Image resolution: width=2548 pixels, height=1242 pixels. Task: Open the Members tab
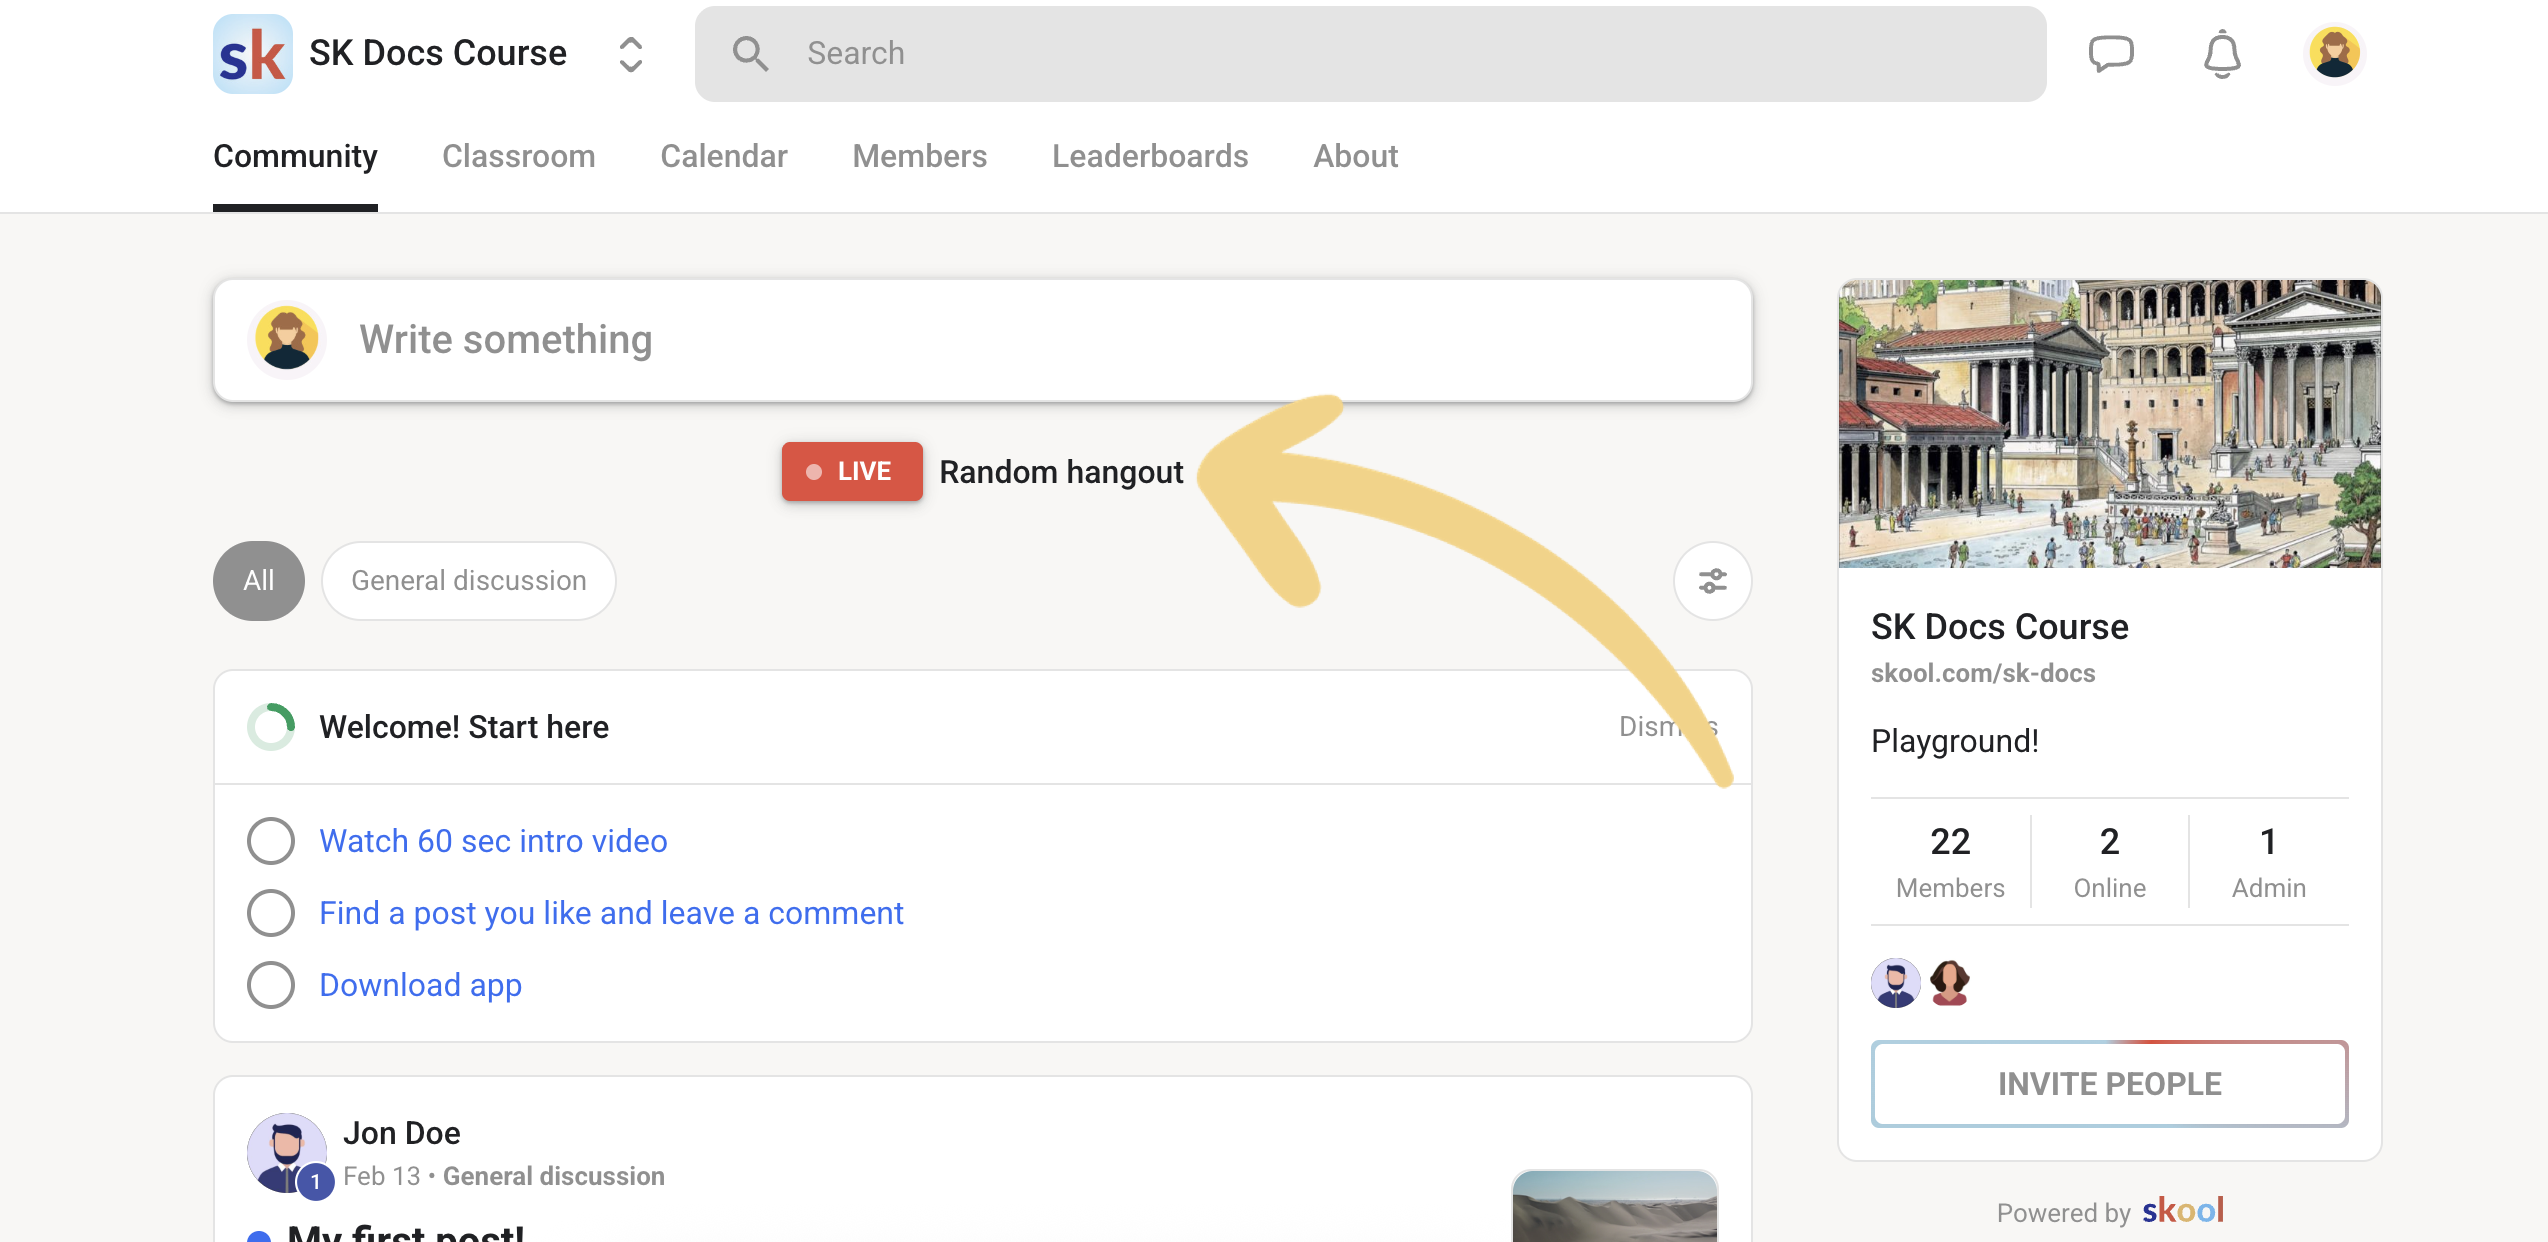[919, 156]
